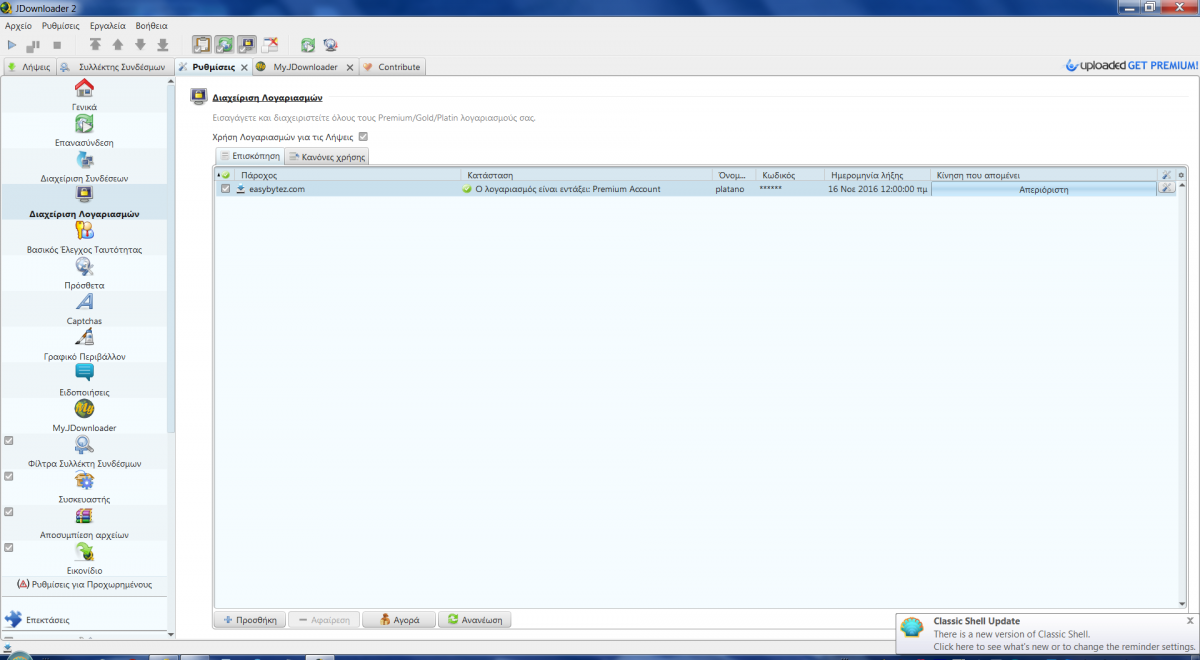Open the Βοήθεια menu
This screenshot has width=1200, height=660.
tap(152, 25)
